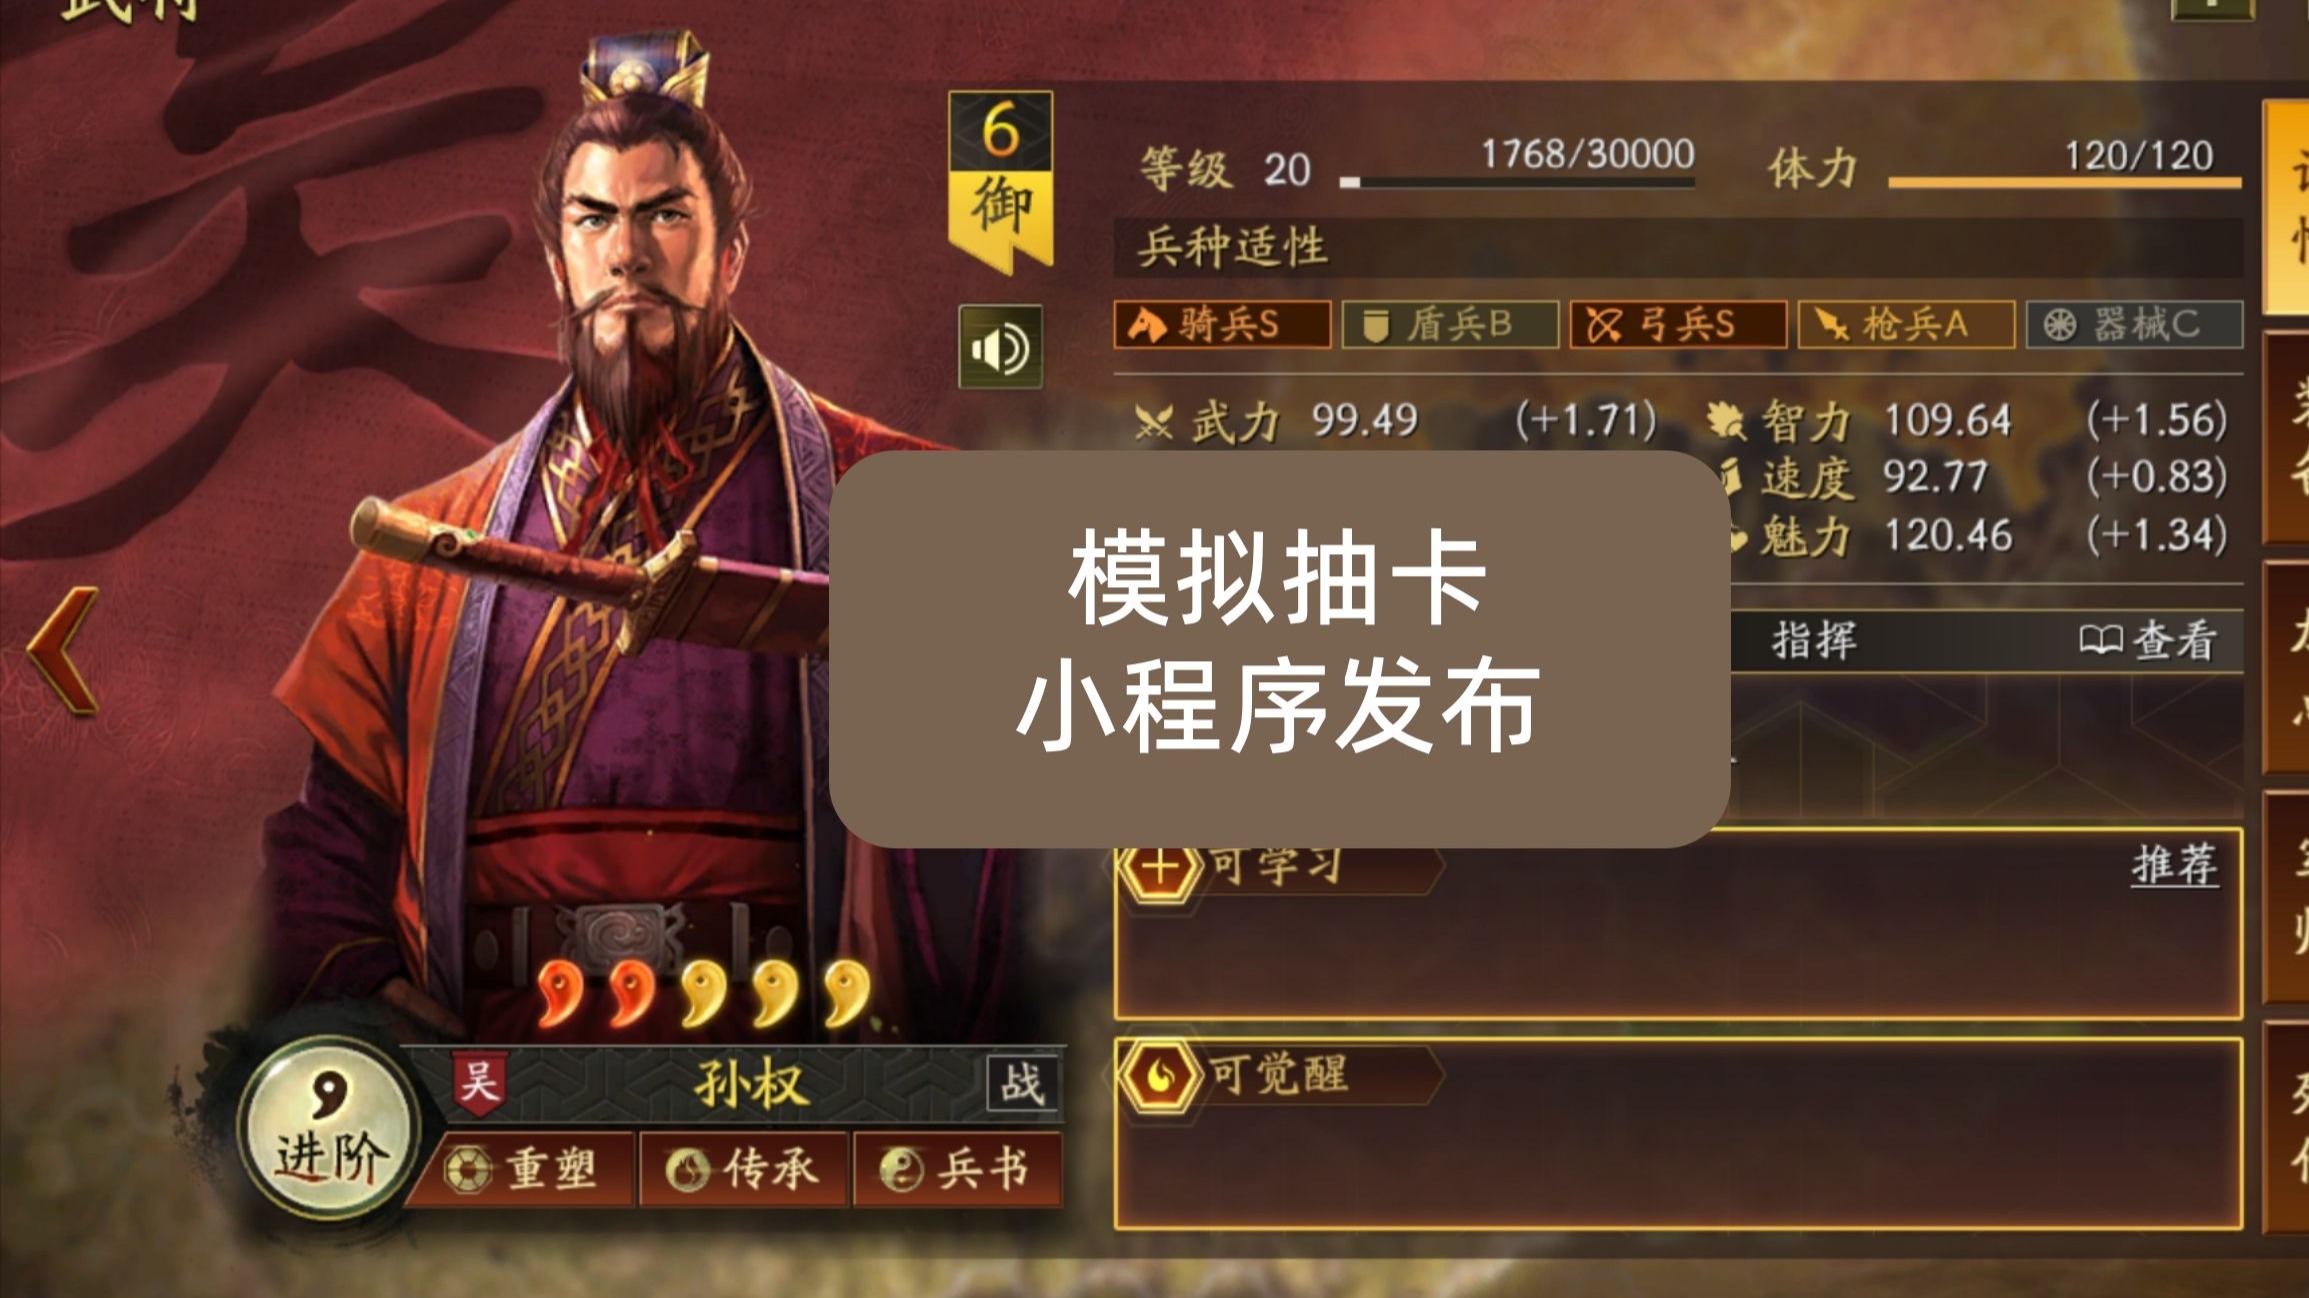2309x1298 pixels.
Task: Select the 弓兵S archer aptitude badge
Action: 1678,325
